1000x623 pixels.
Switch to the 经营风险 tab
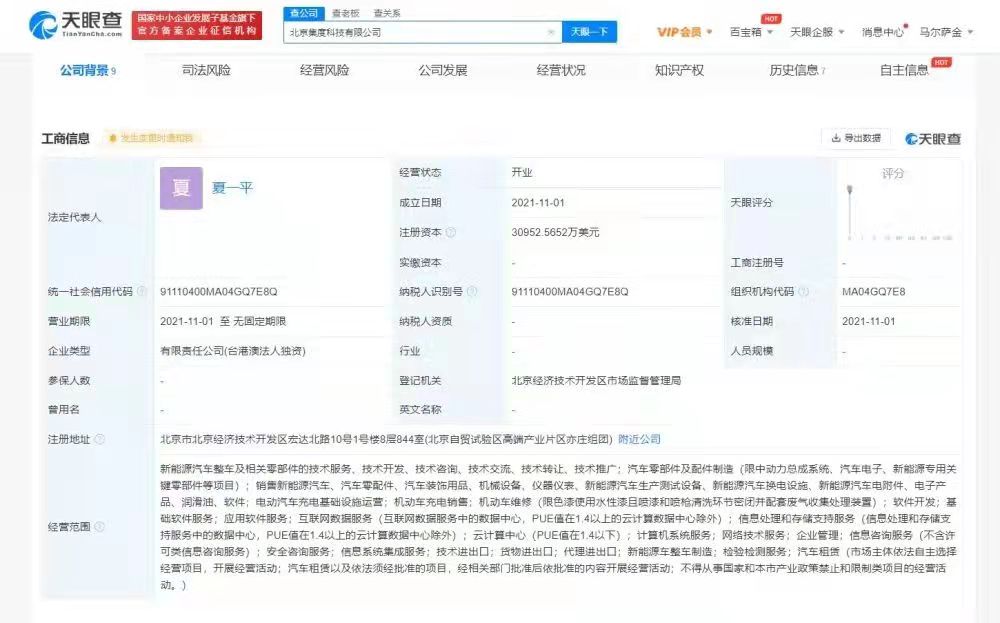click(x=325, y=70)
